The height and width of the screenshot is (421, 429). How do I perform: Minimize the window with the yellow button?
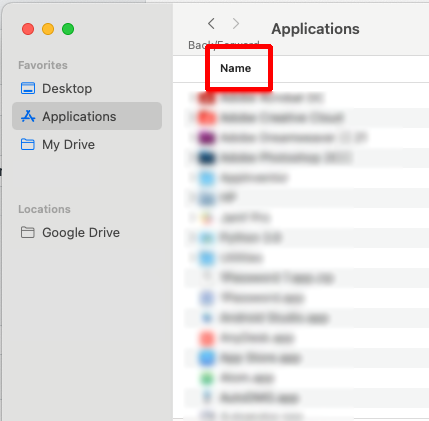(48, 29)
